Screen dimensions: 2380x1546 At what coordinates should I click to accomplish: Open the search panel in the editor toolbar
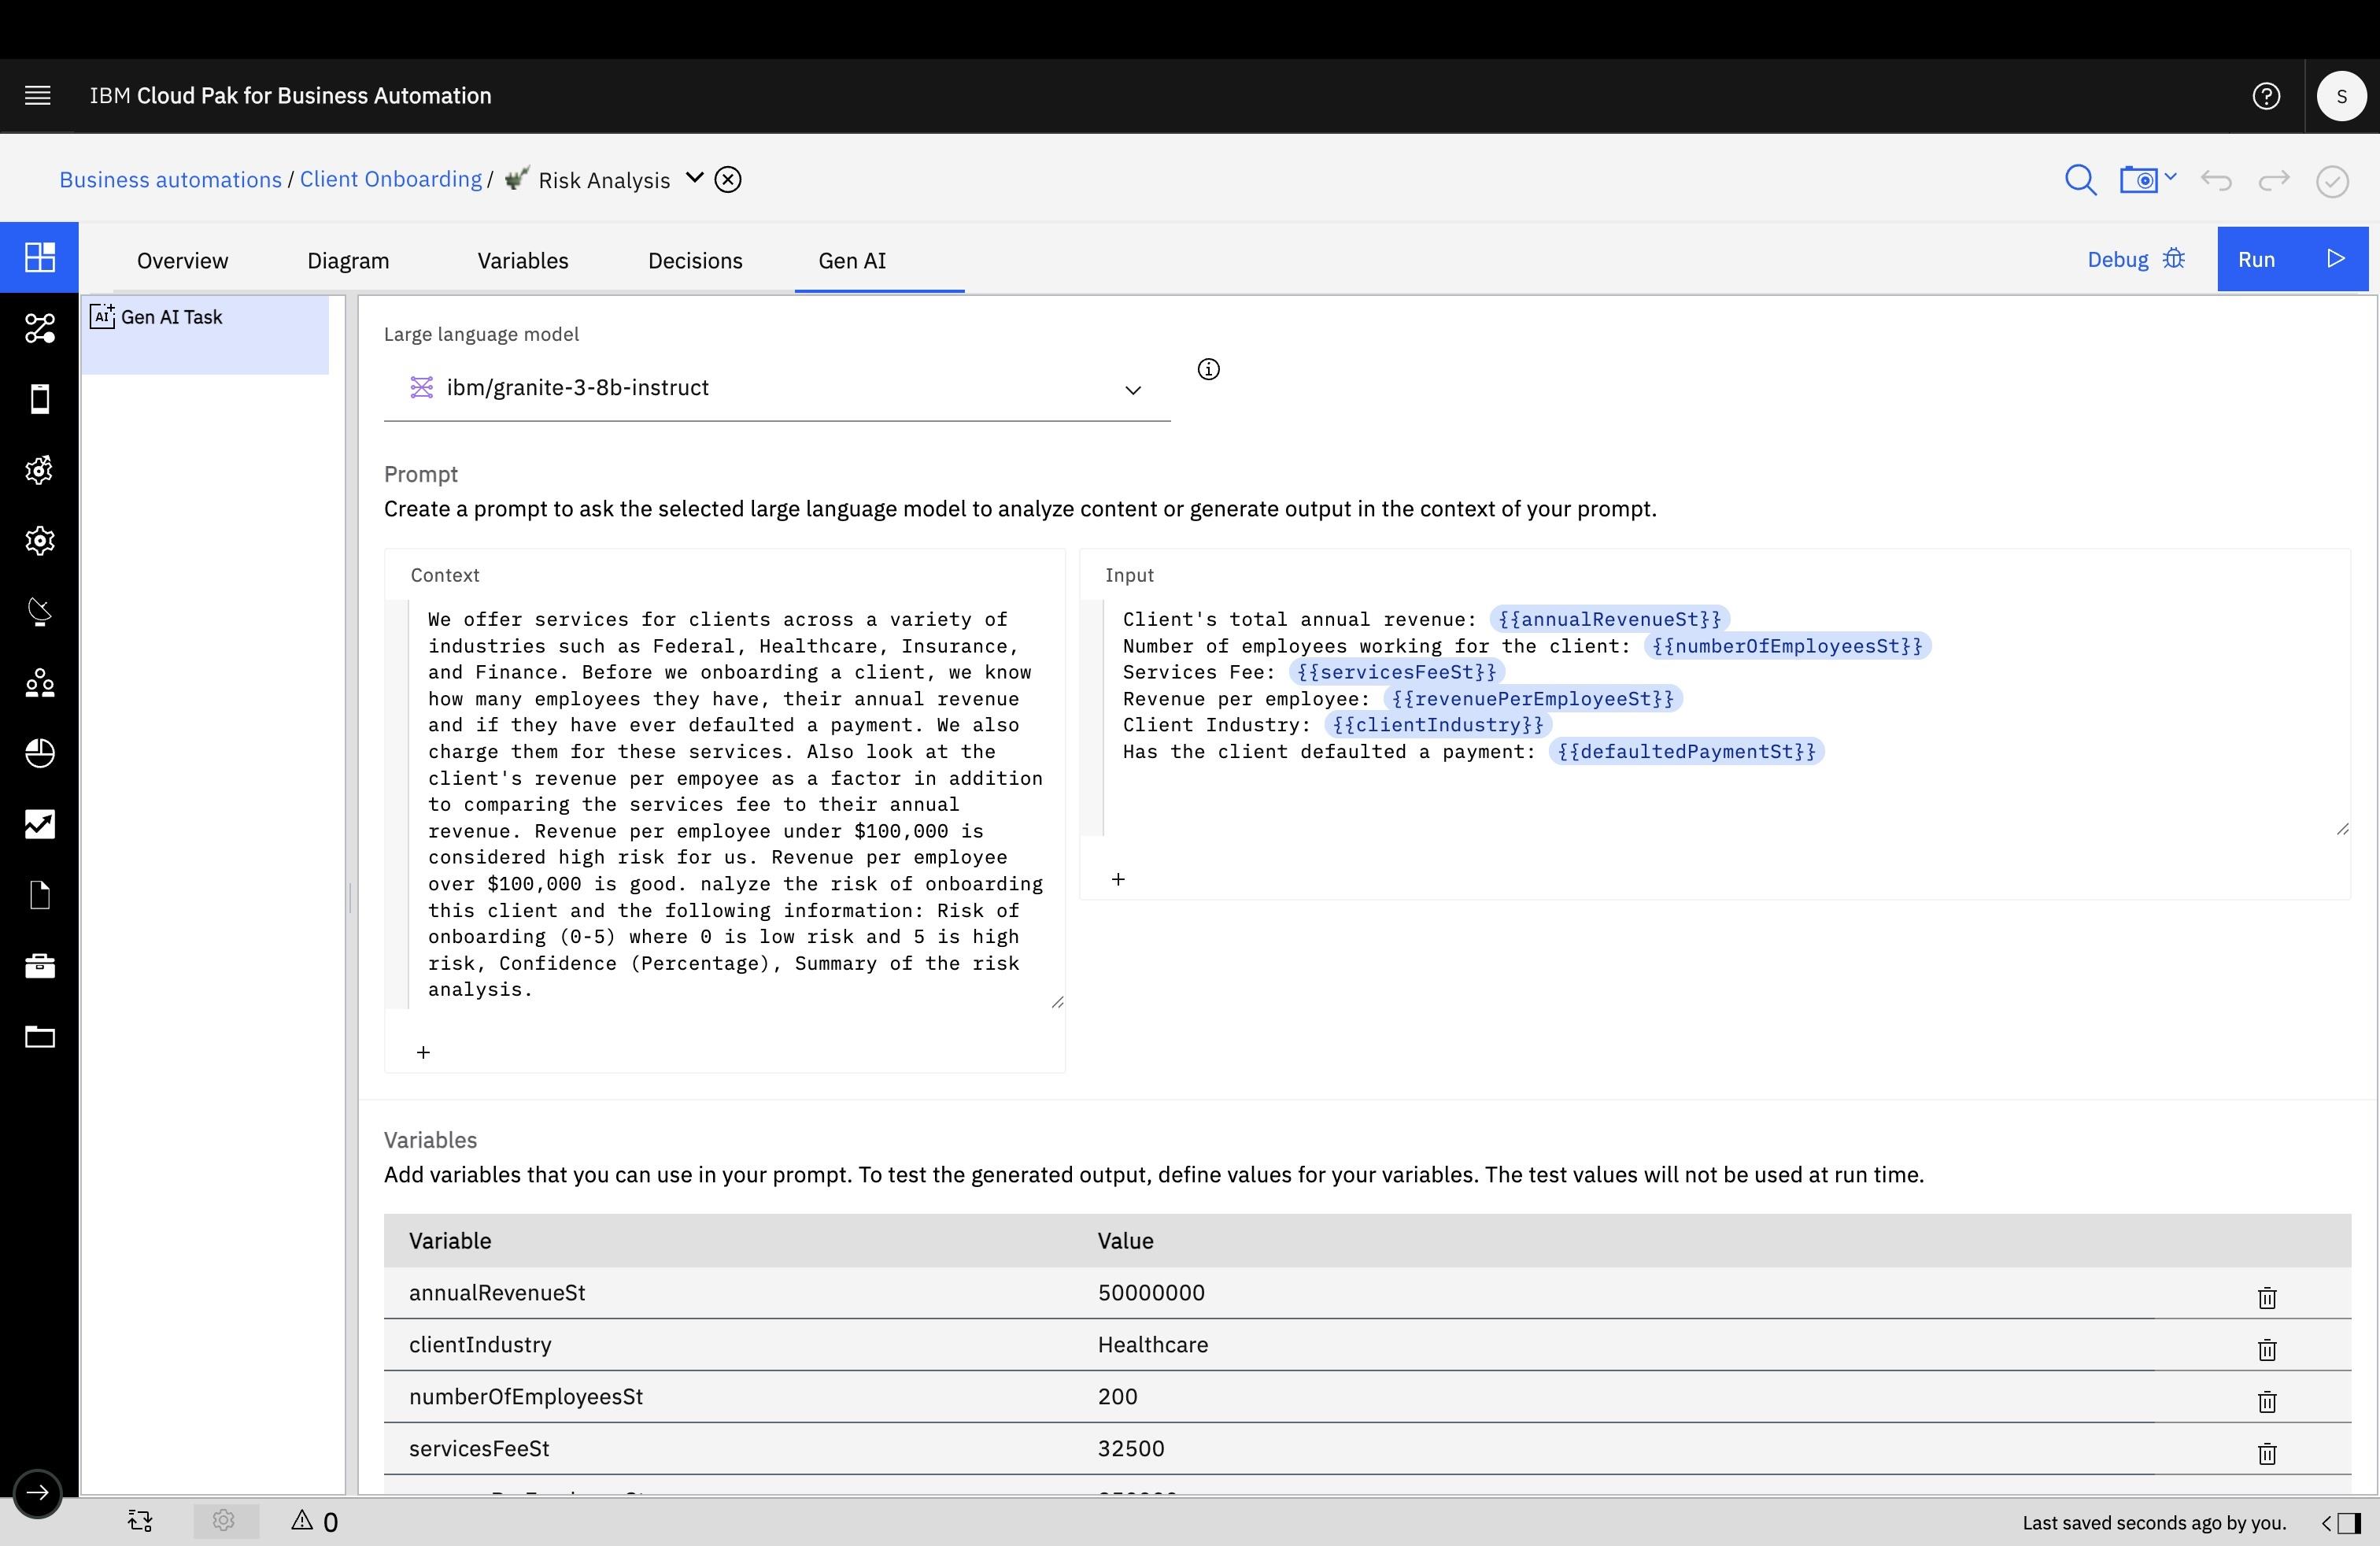[x=2080, y=180]
